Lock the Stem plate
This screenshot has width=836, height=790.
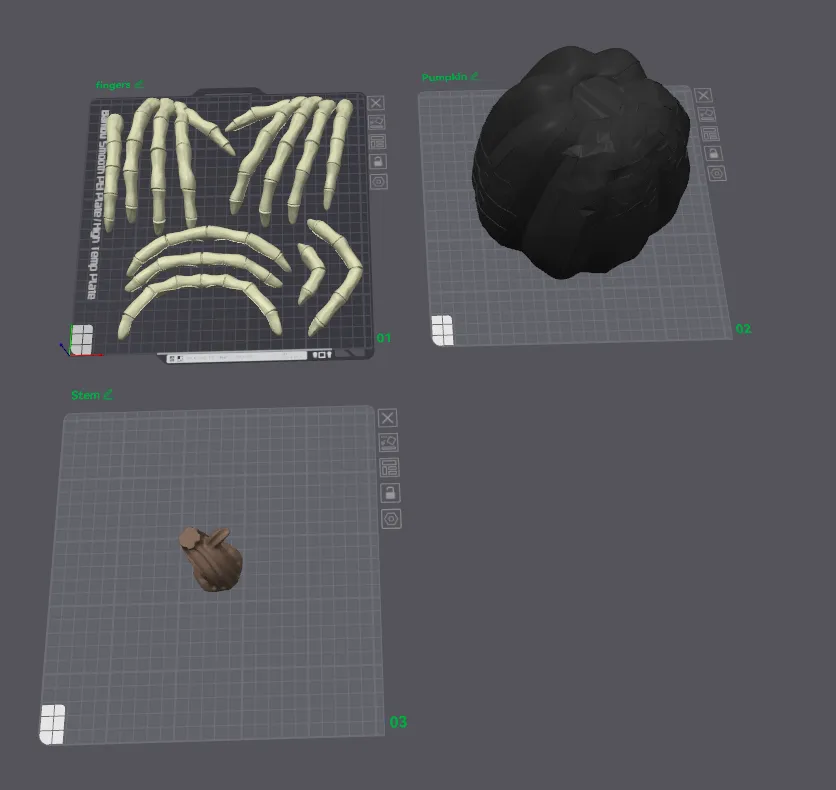391,492
